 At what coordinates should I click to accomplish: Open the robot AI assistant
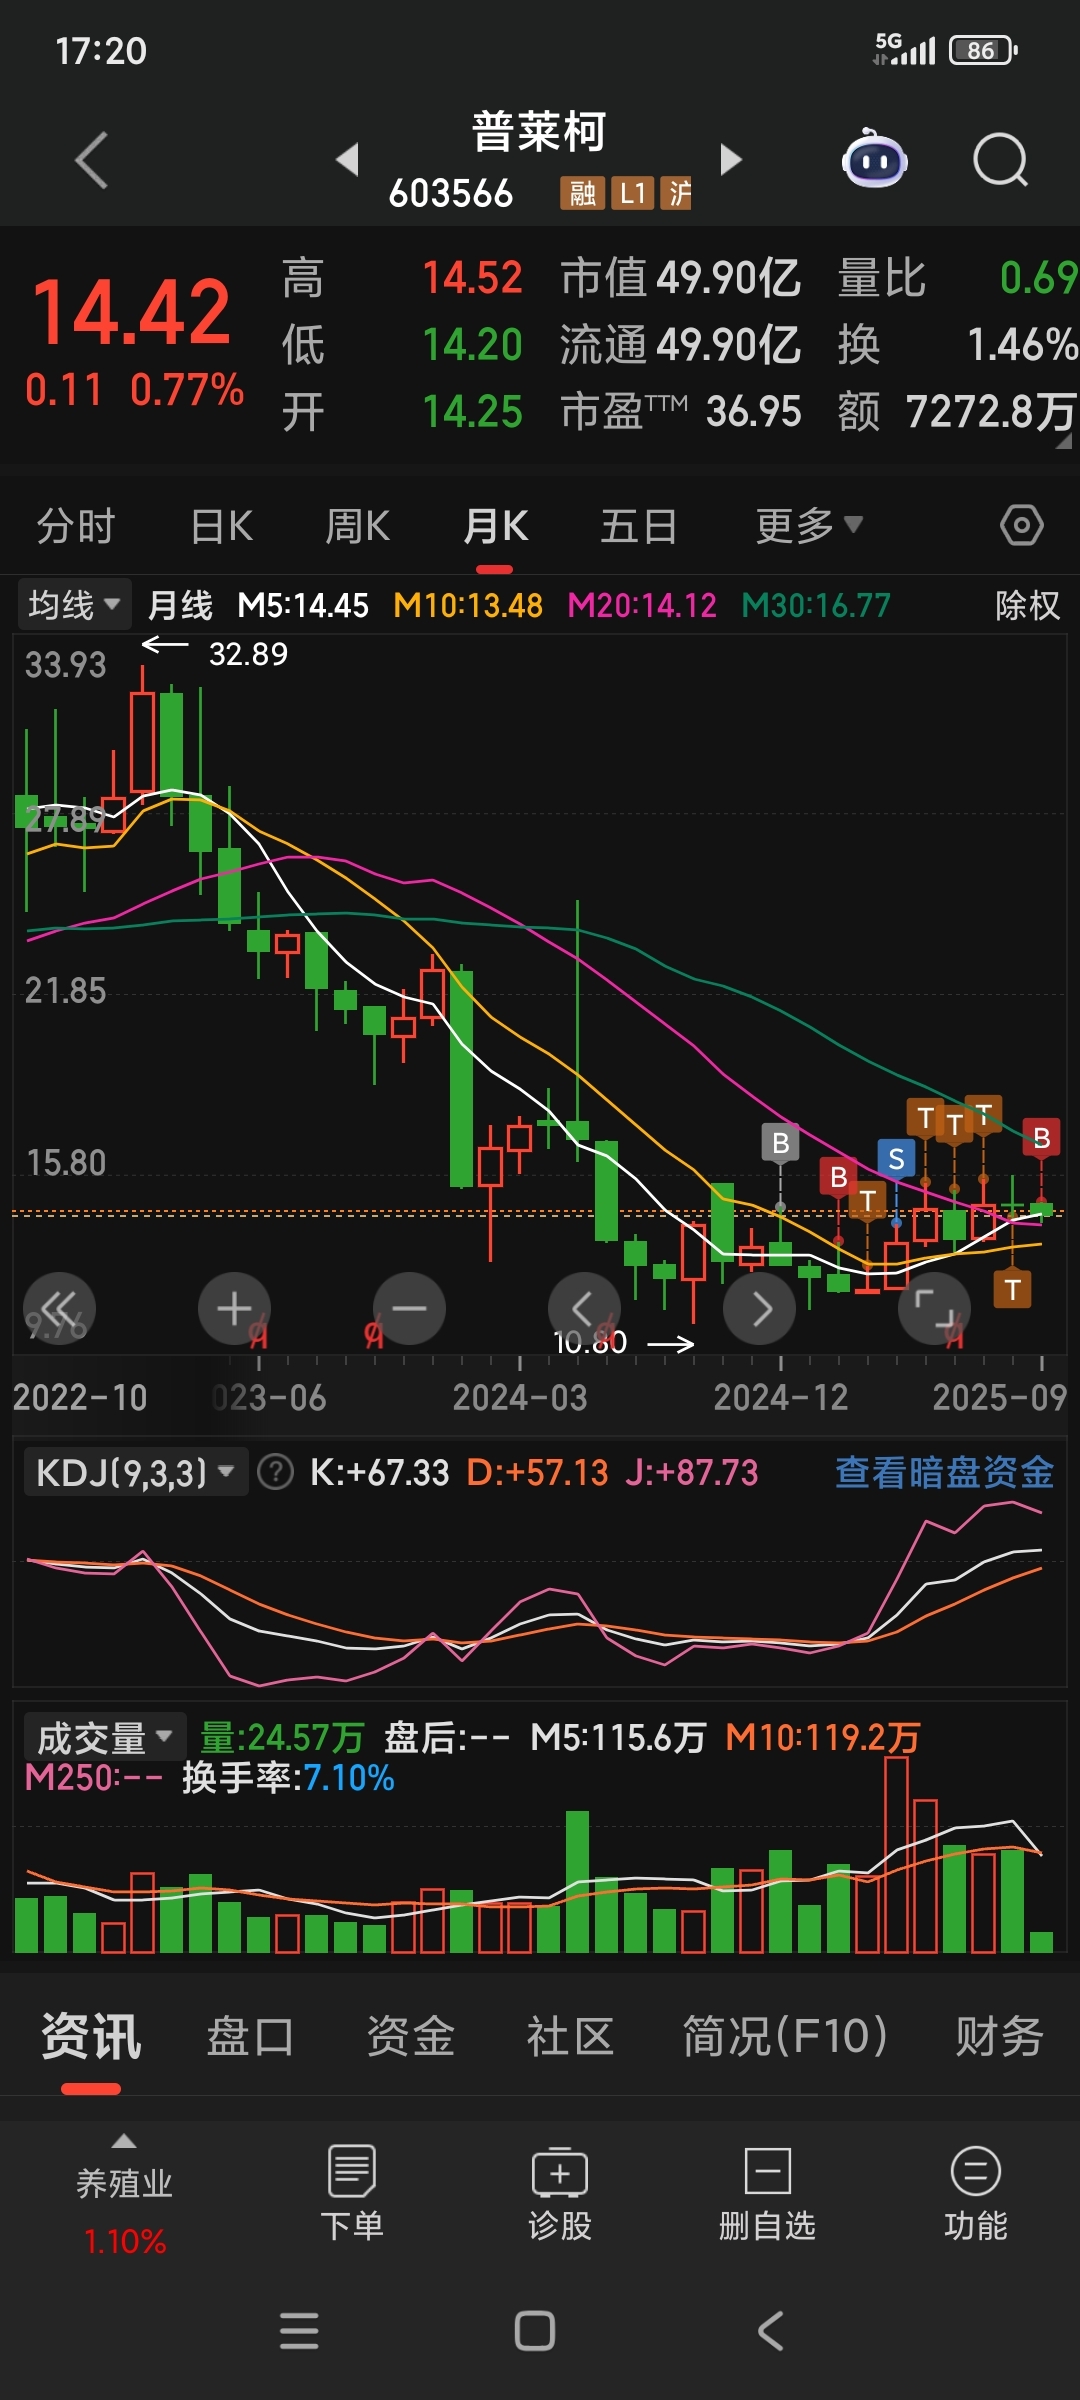[874, 160]
